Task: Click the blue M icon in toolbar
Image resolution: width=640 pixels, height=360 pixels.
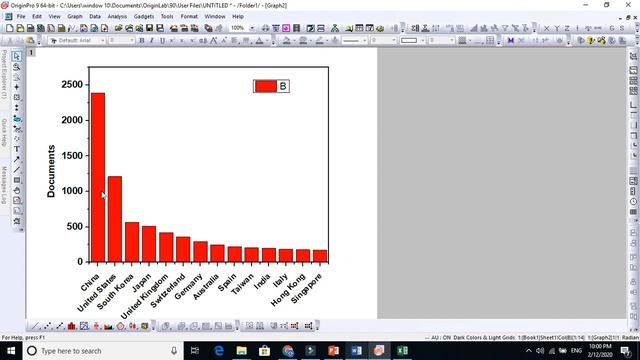Action: tap(511, 40)
